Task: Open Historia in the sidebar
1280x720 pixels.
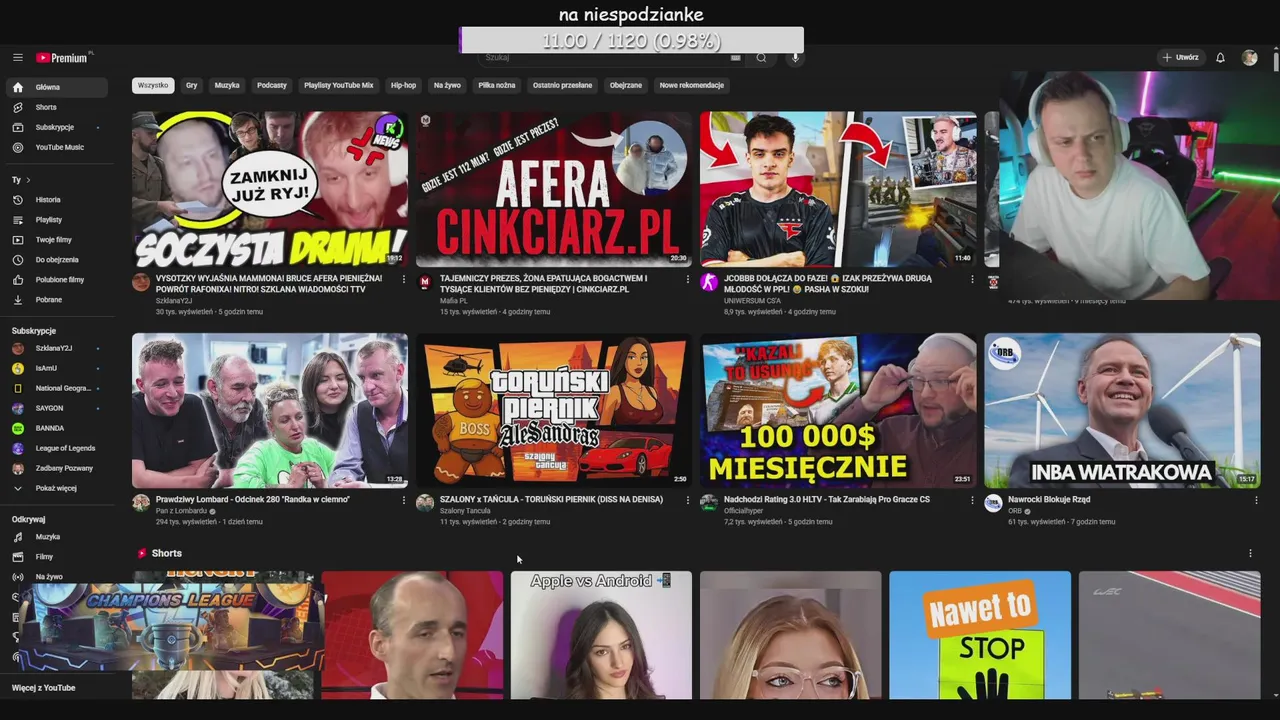Action: click(58, 200)
